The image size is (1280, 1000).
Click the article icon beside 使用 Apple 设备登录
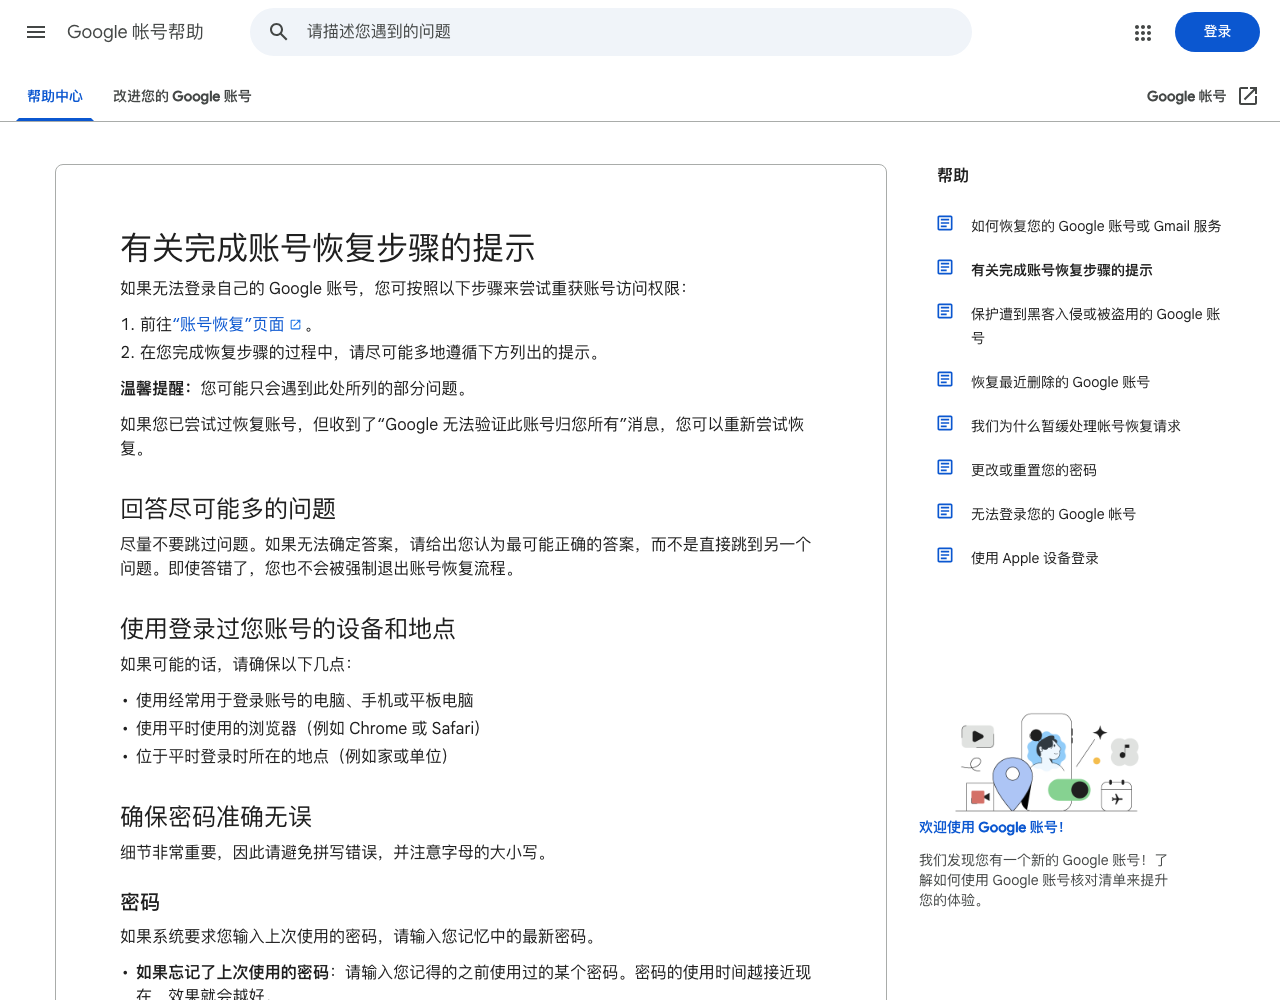[945, 555]
